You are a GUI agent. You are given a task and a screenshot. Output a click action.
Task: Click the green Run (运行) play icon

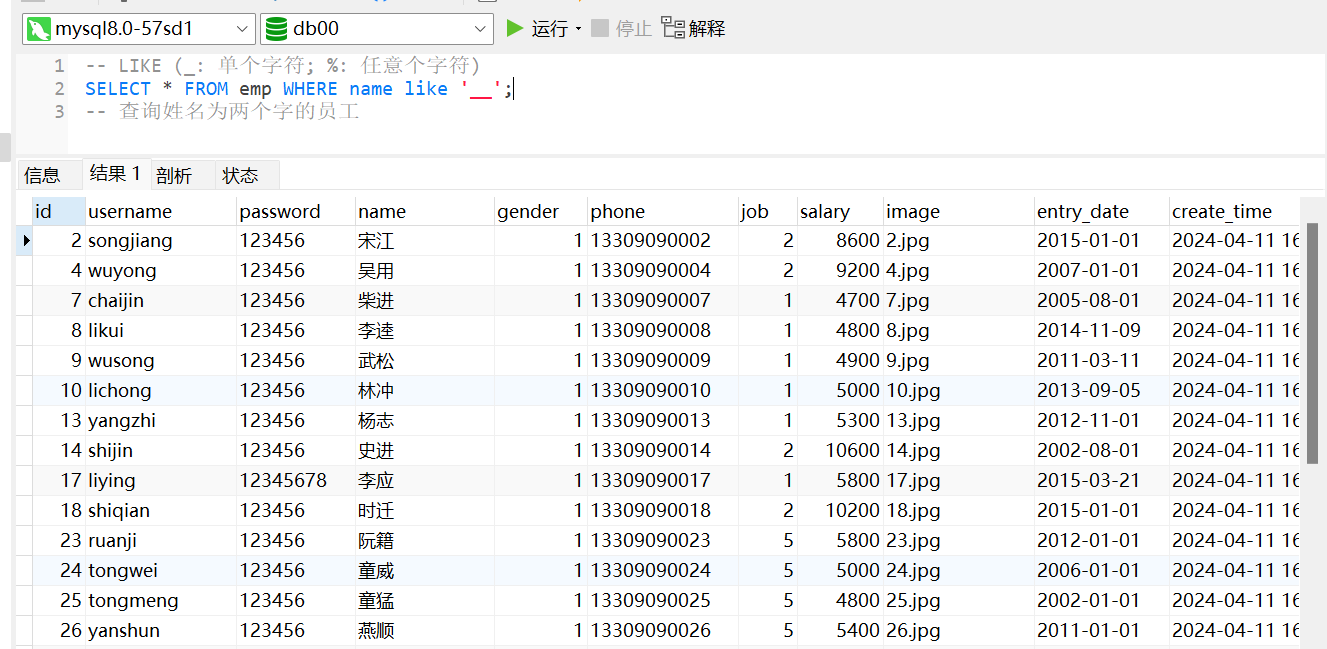pos(516,28)
